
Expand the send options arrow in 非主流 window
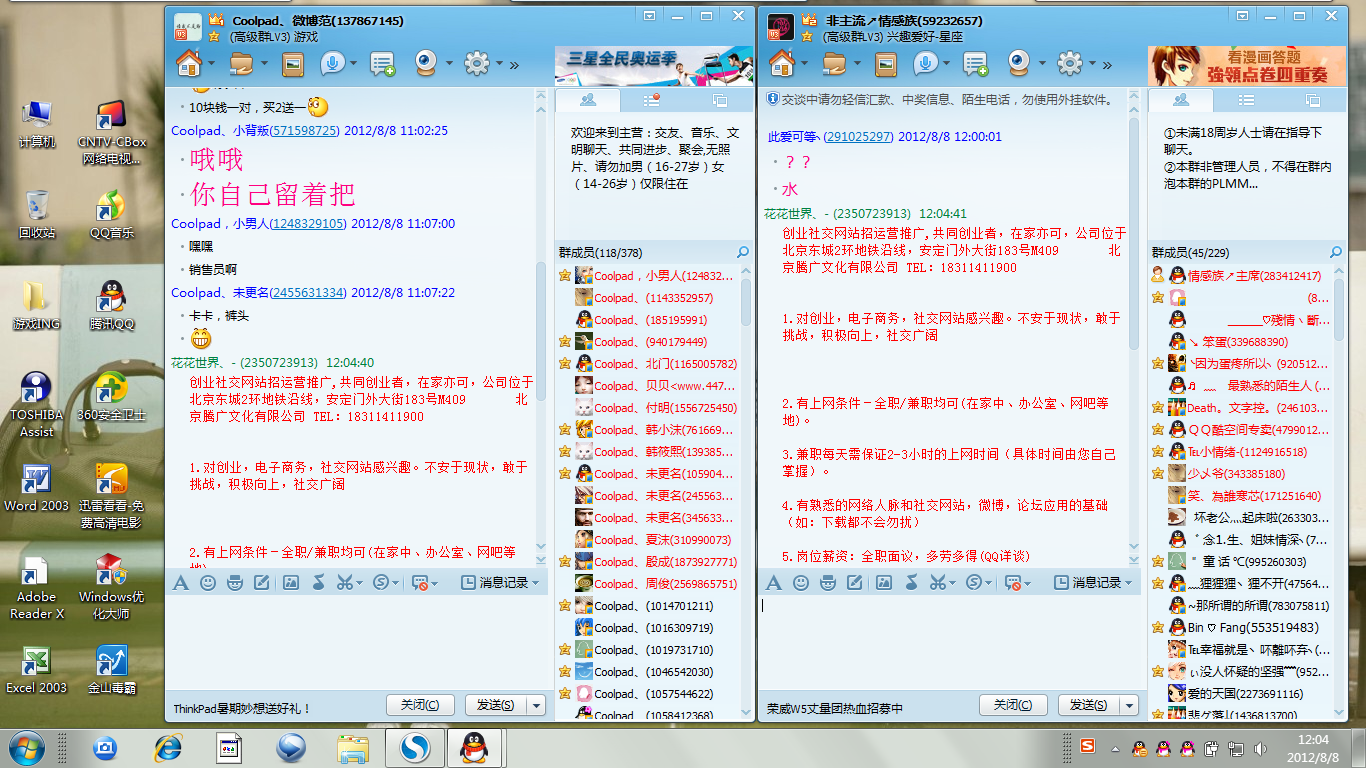(1130, 705)
